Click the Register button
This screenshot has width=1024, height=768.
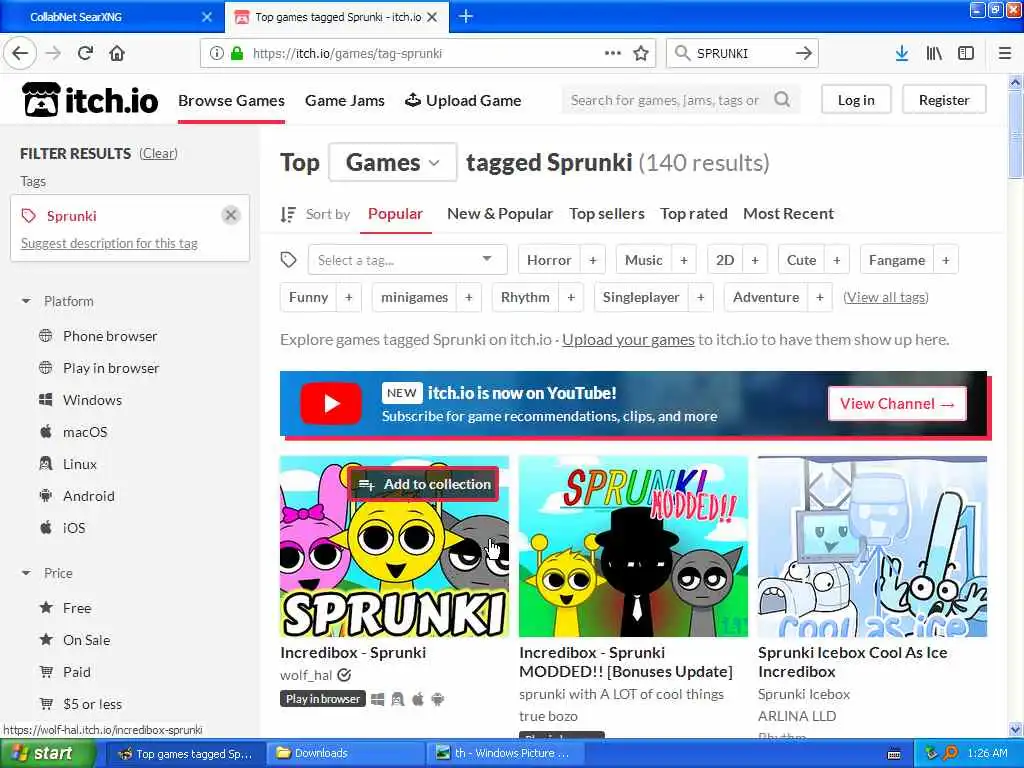click(x=944, y=100)
